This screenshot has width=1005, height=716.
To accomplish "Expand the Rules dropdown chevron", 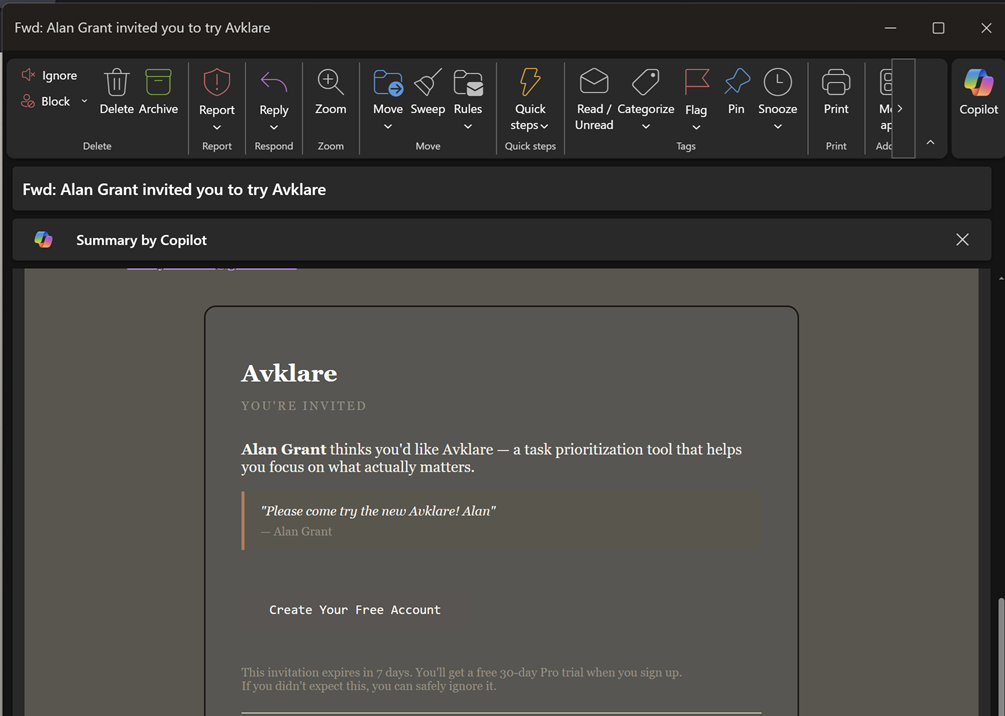I will pos(468,127).
